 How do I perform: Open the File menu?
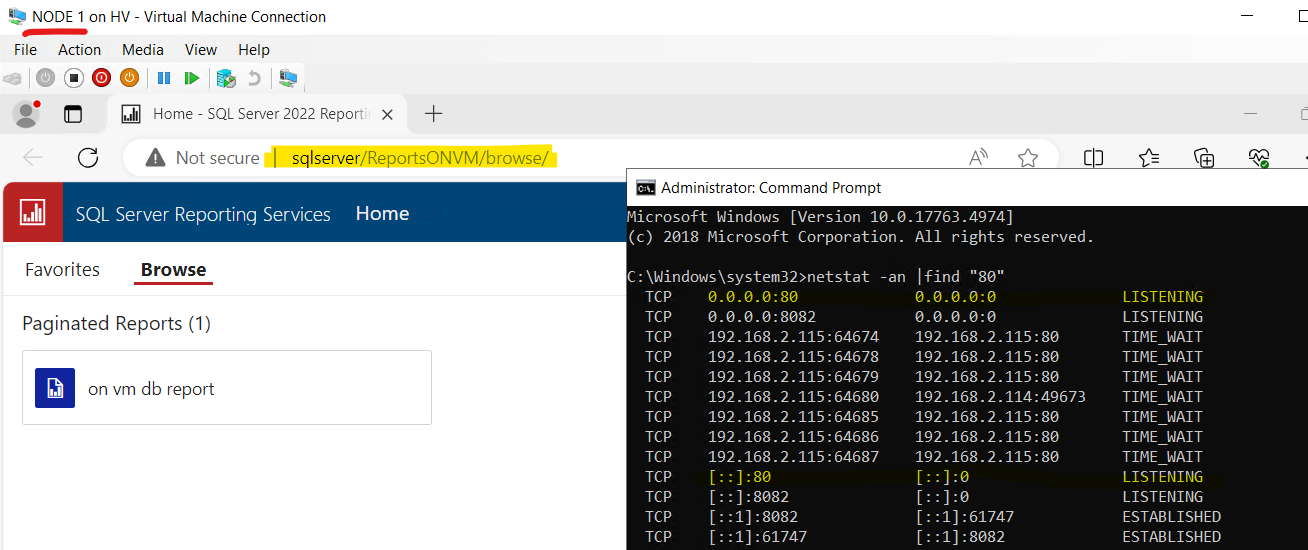25,49
